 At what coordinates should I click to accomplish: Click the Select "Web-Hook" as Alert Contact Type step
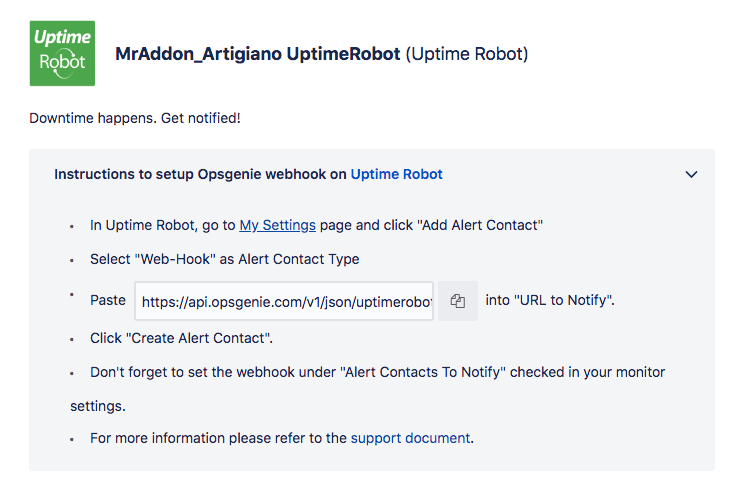[224, 259]
